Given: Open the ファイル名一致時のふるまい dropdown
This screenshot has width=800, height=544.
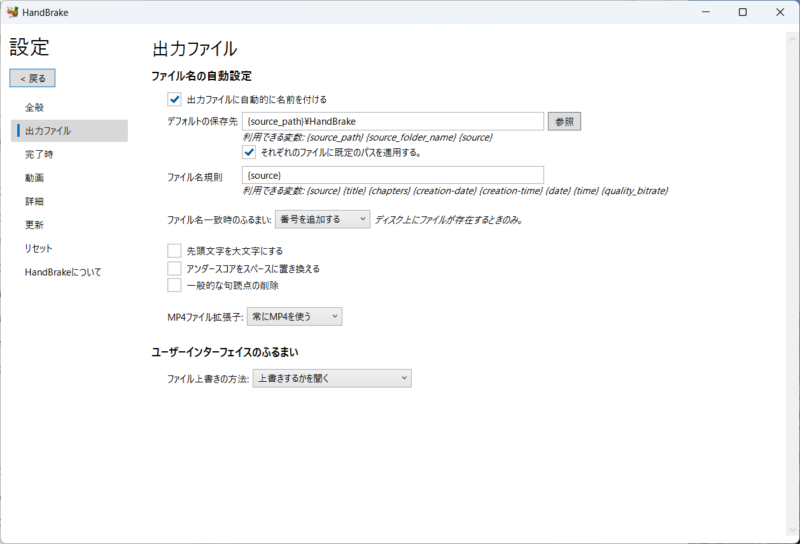Looking at the screenshot, I should pos(322,219).
